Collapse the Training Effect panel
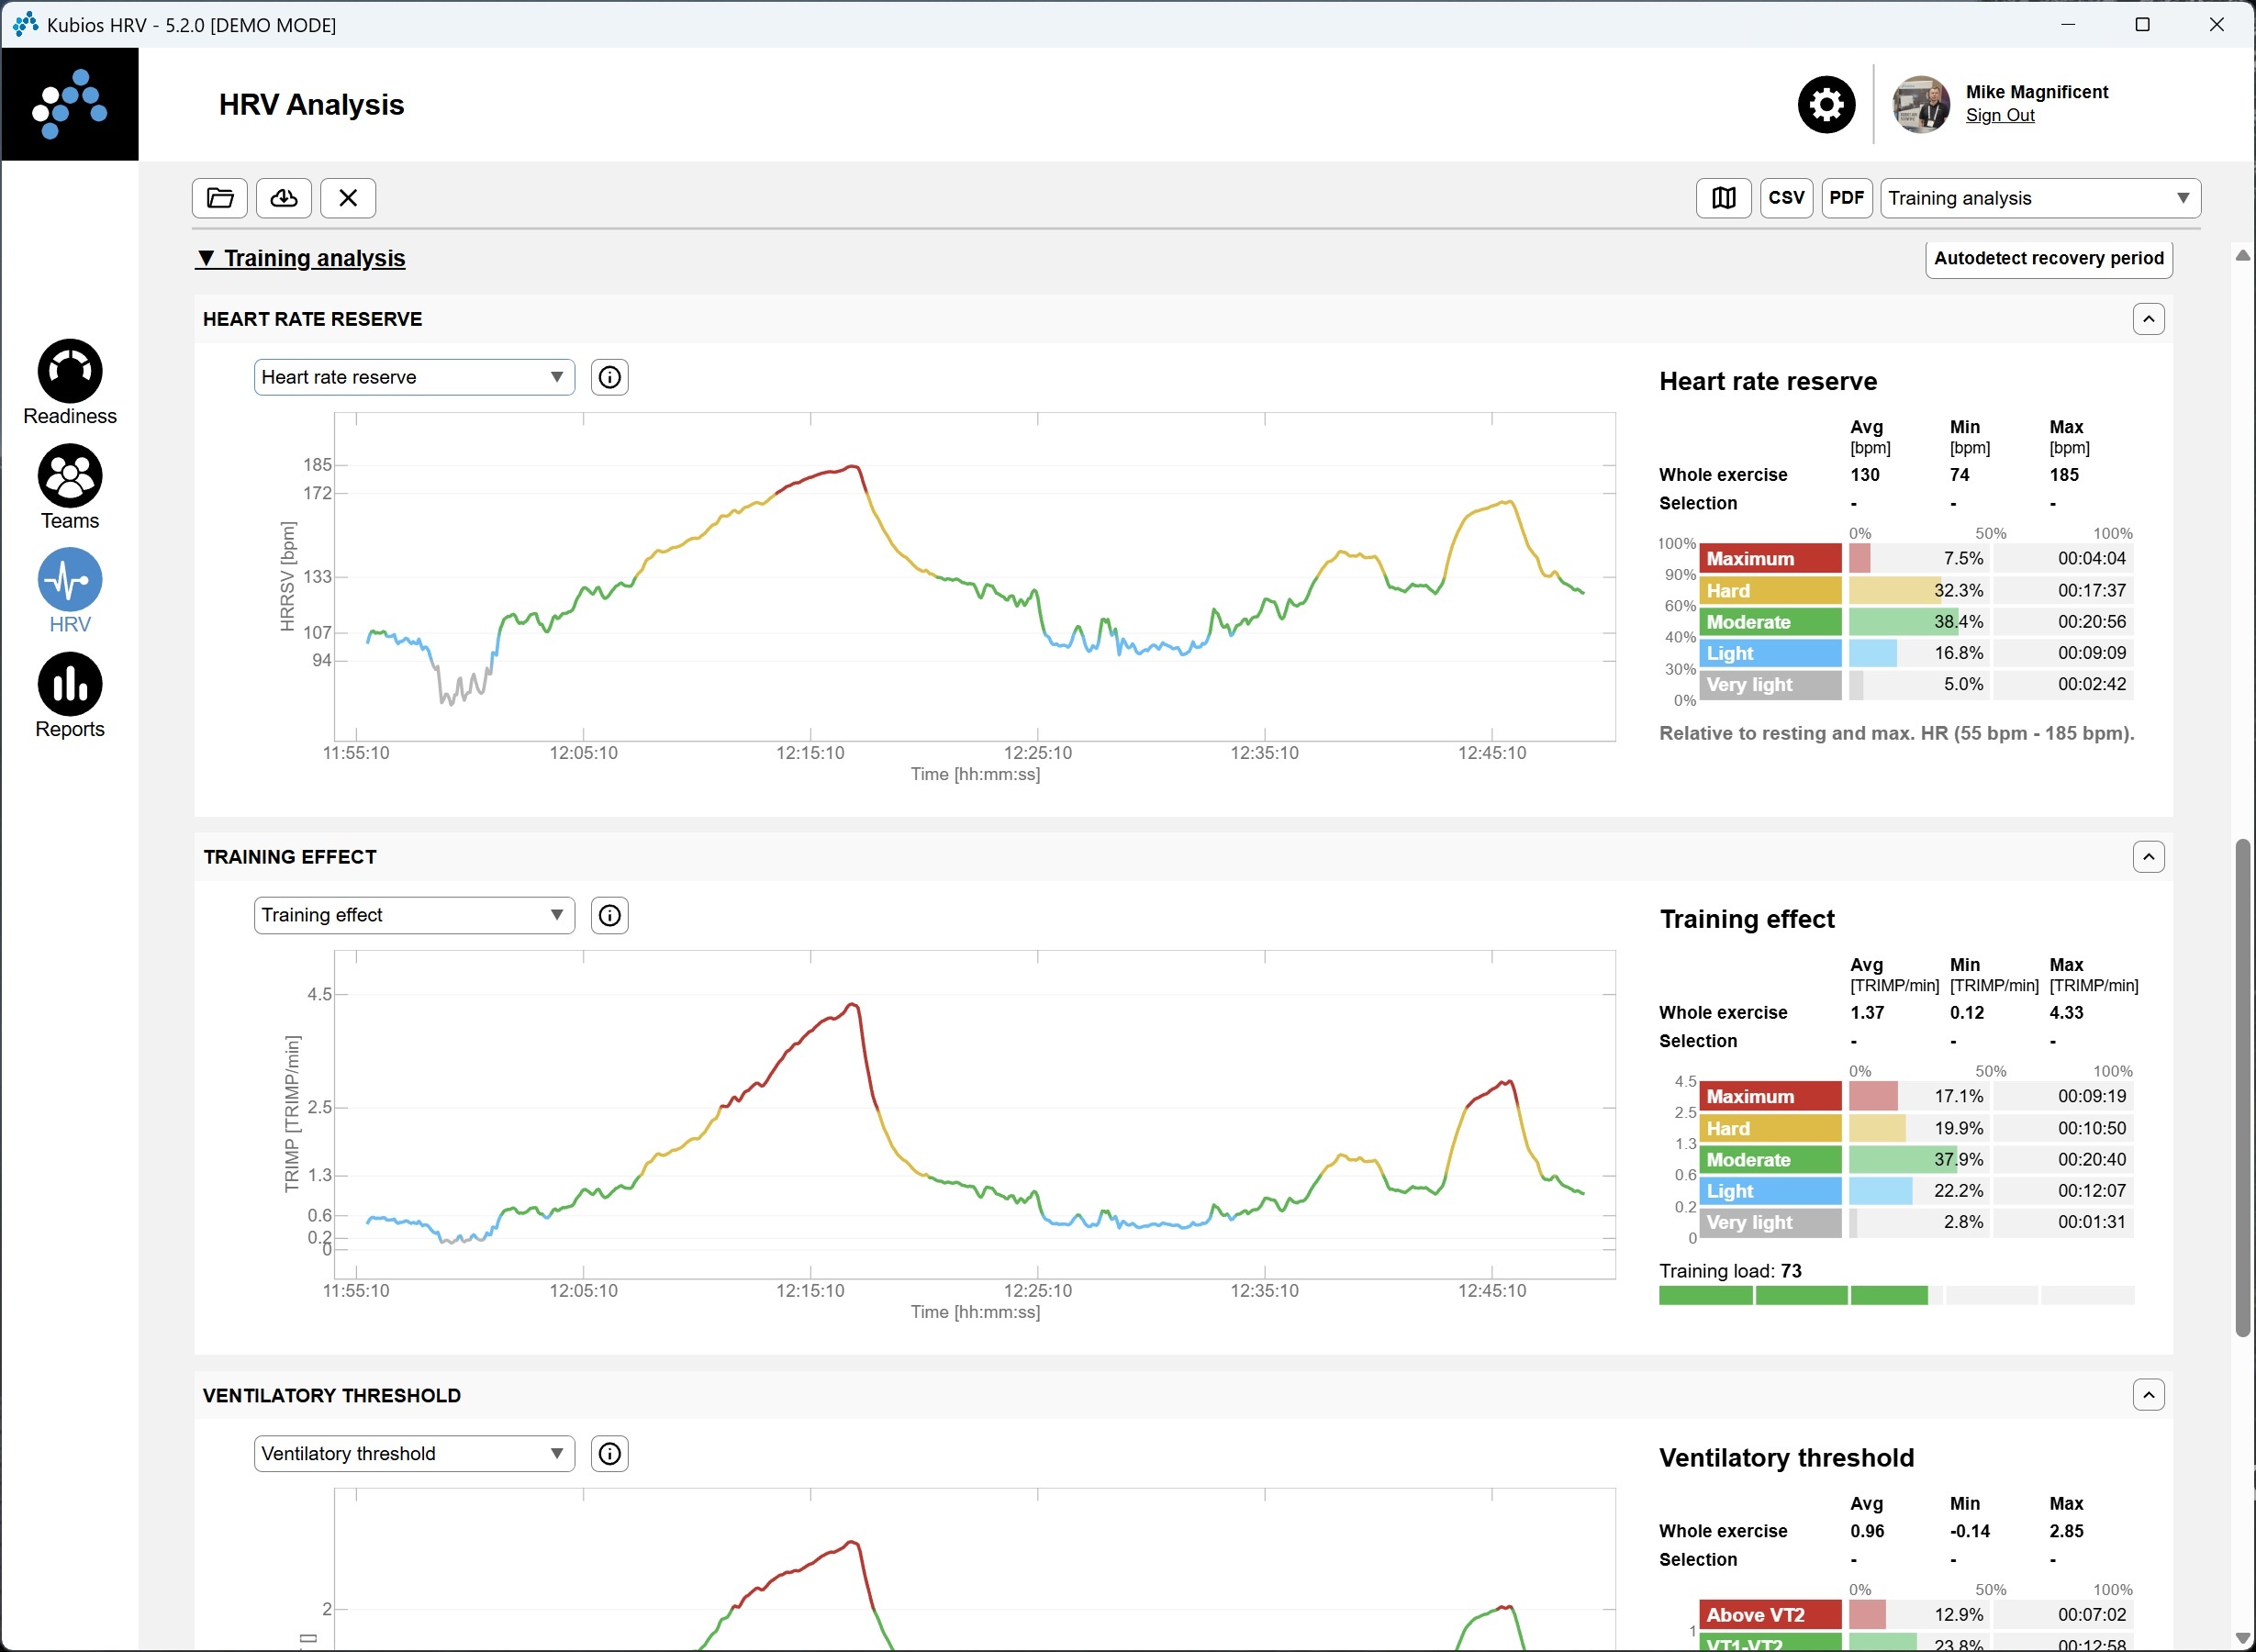 [x=2148, y=857]
